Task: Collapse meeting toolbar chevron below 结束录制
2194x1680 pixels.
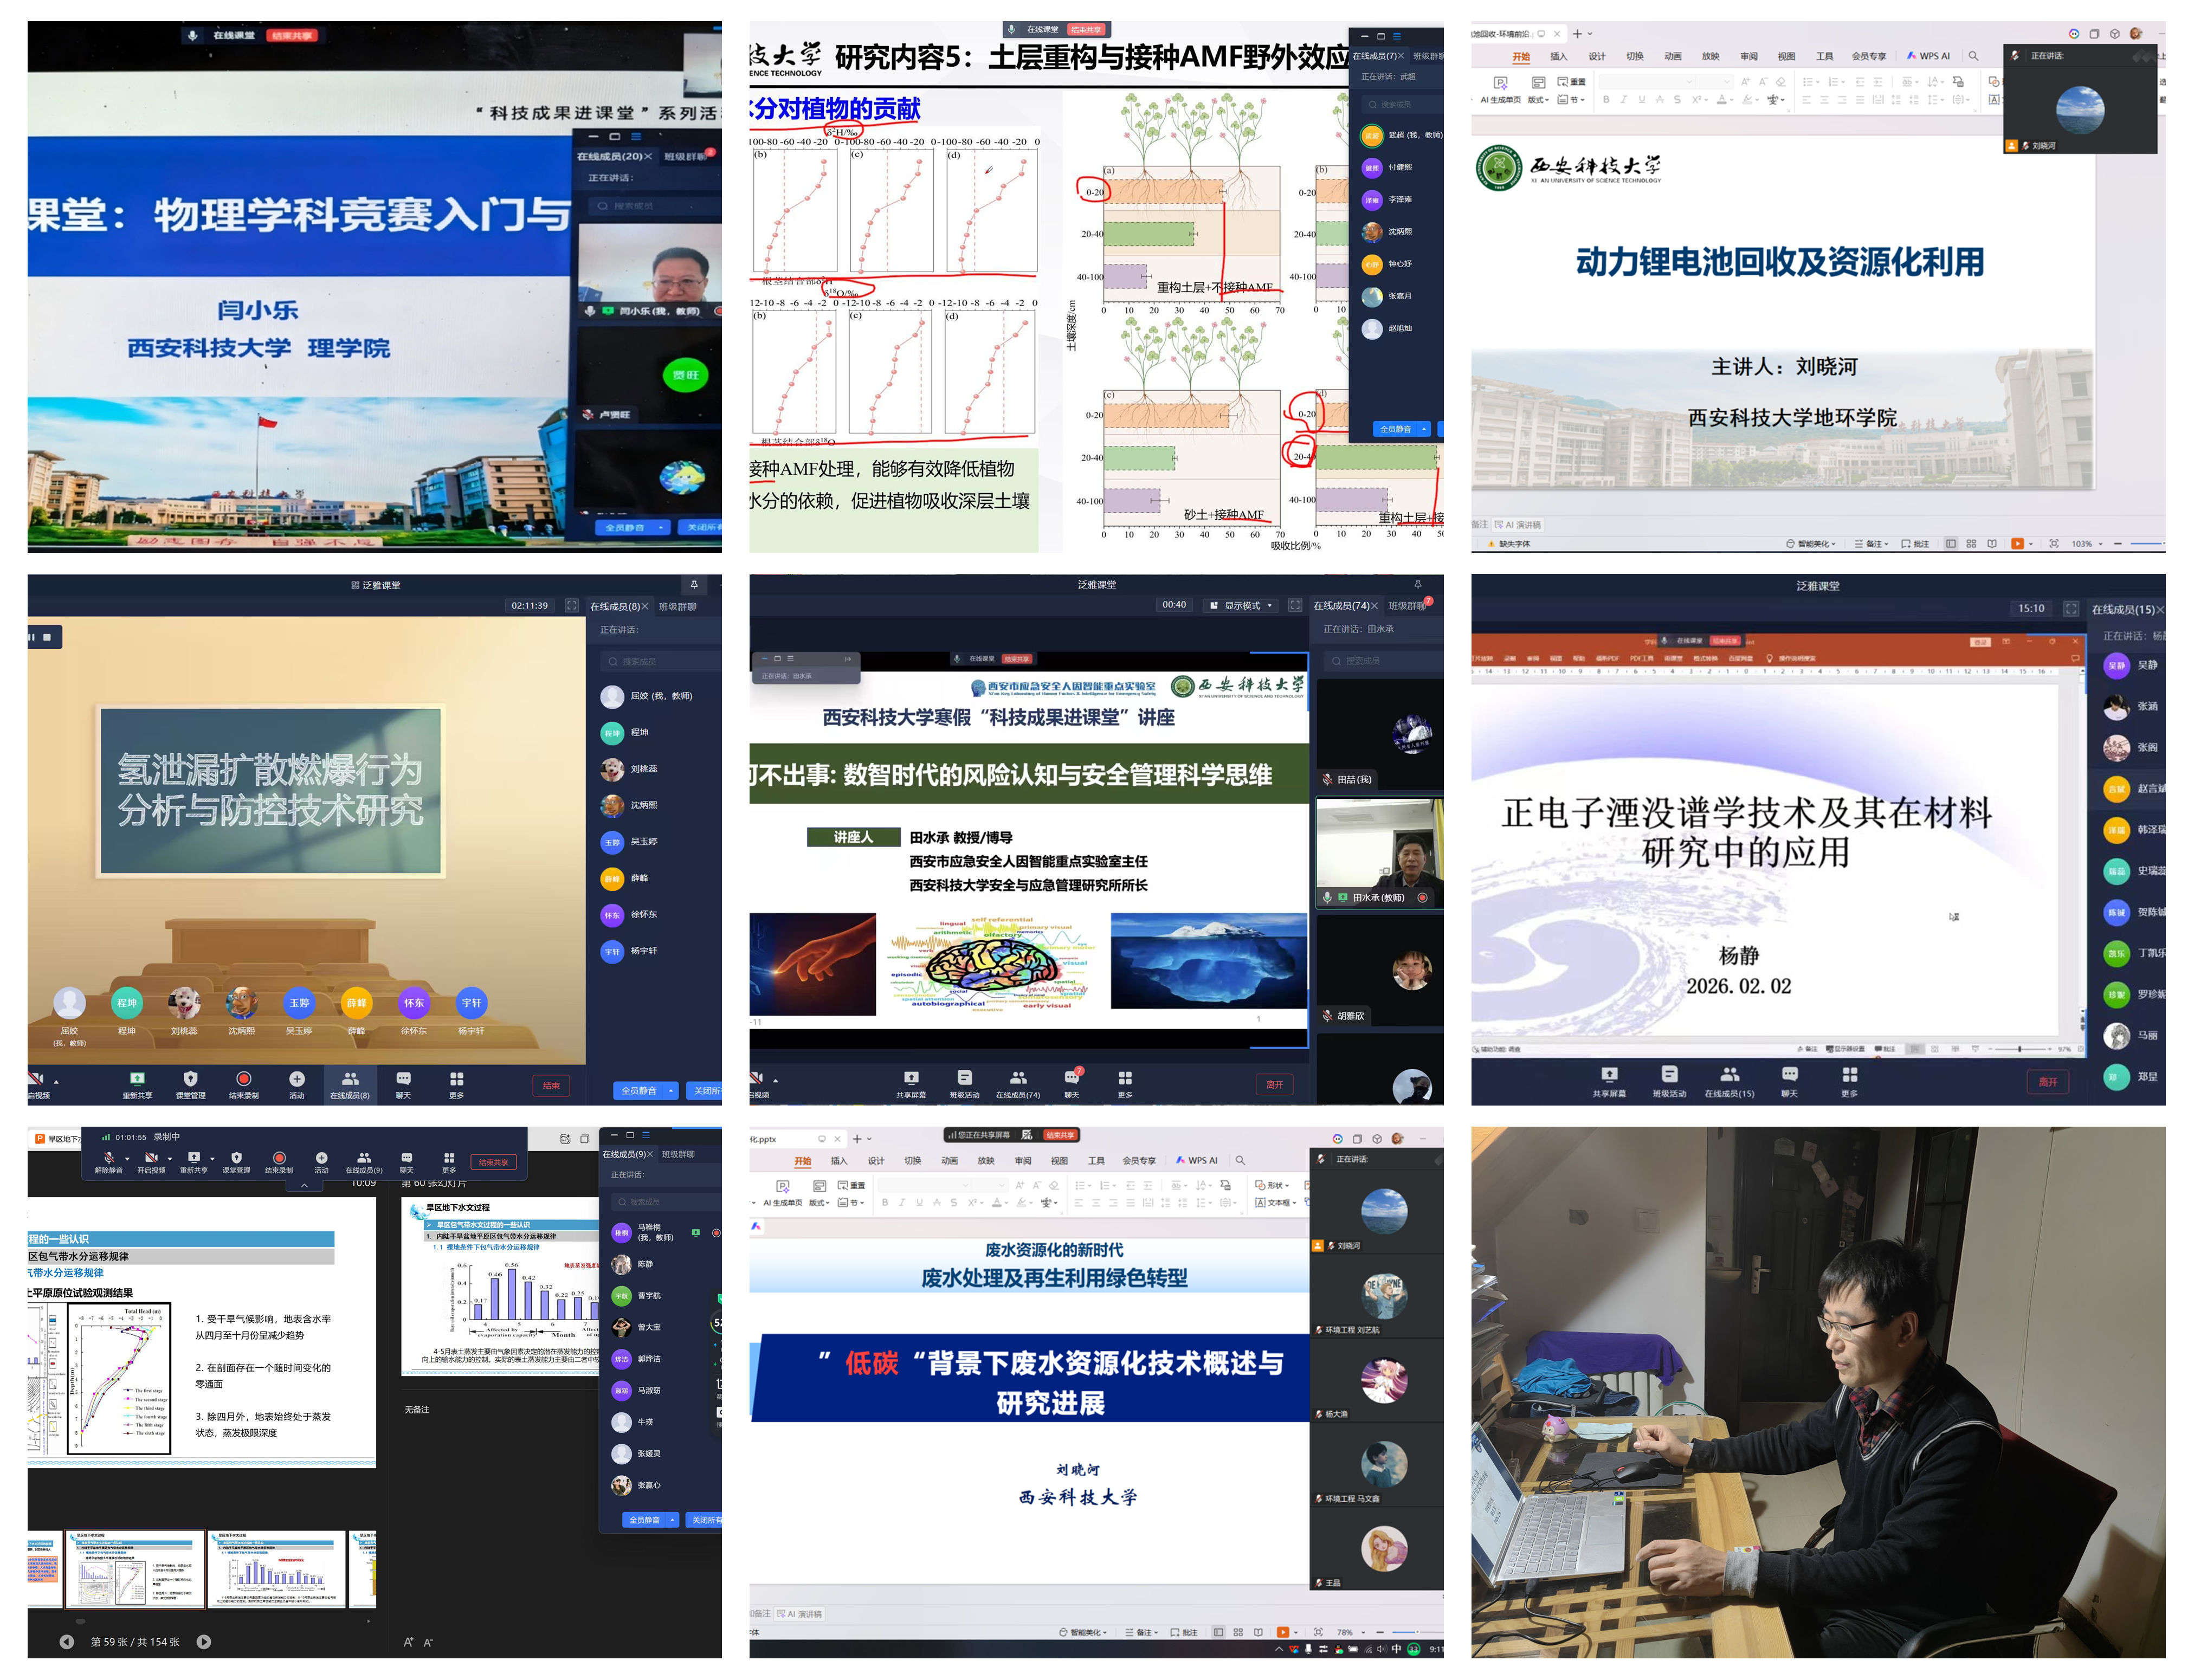Action: [304, 1185]
